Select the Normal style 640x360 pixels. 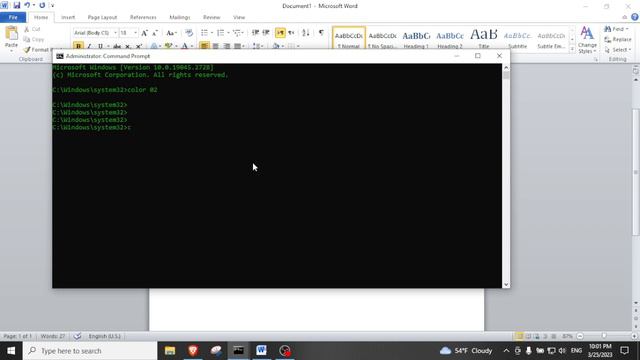(349, 38)
